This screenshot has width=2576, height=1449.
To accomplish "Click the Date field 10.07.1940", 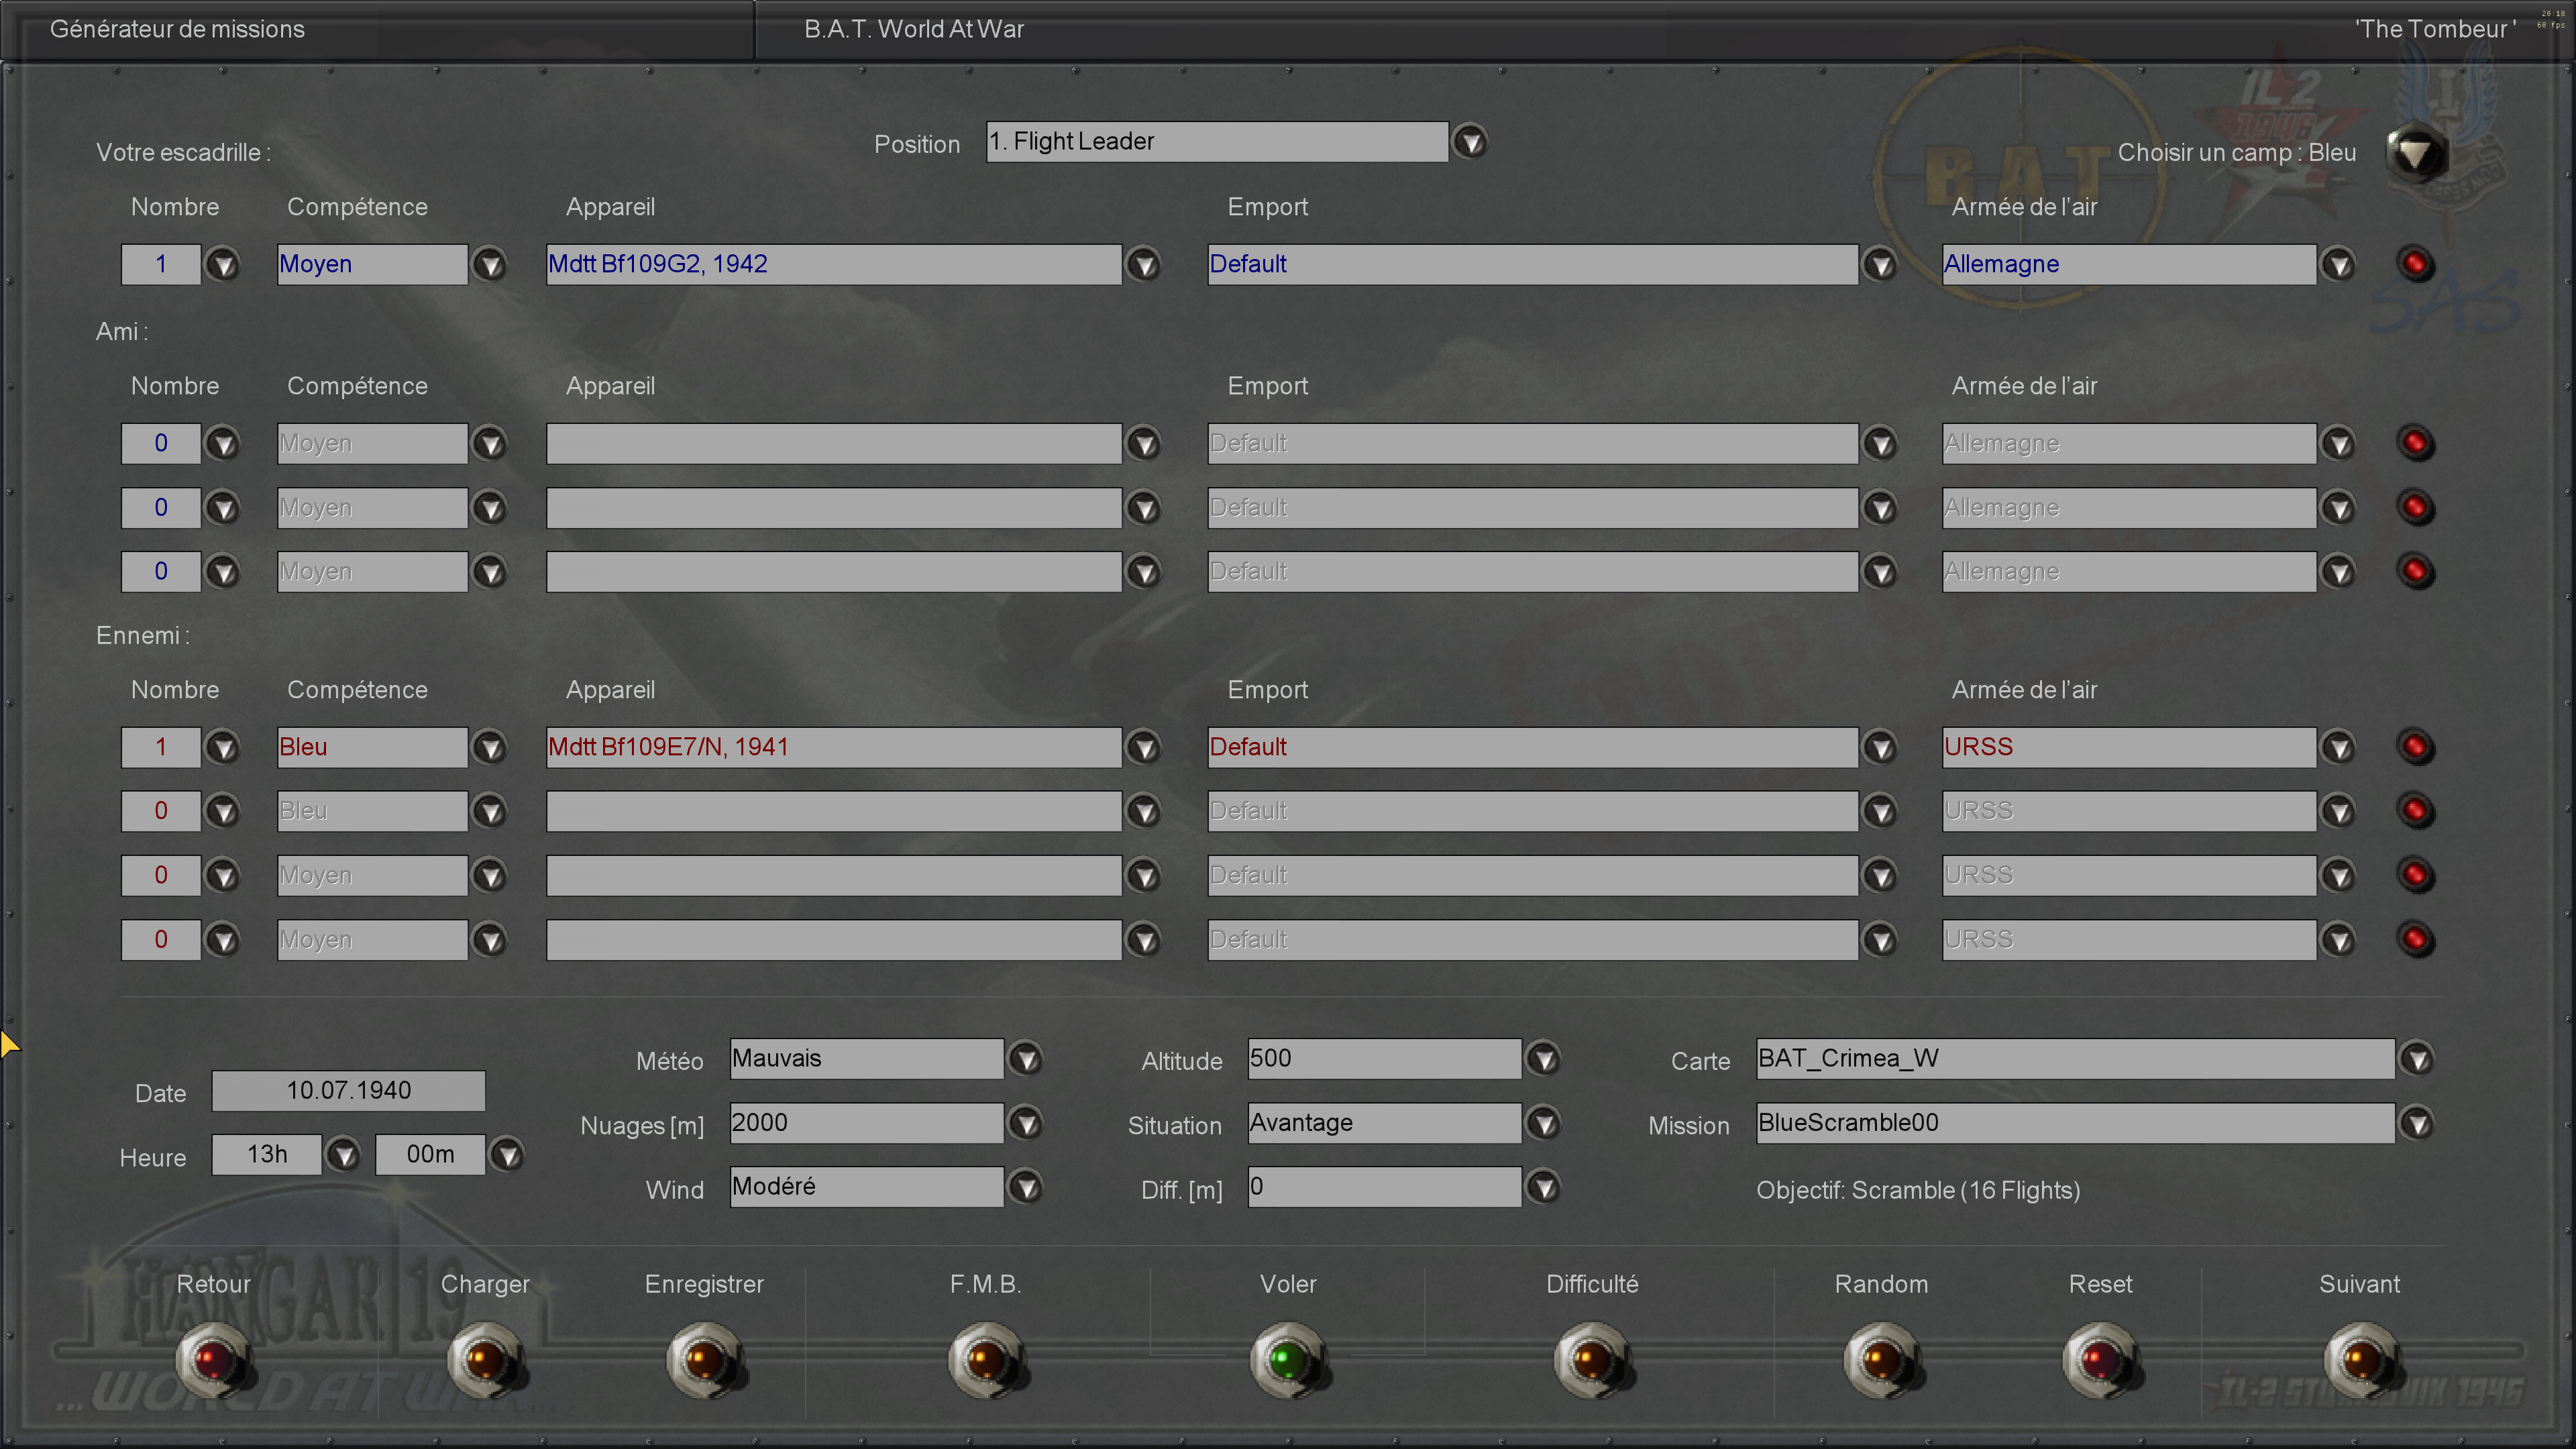I will 348,1091.
